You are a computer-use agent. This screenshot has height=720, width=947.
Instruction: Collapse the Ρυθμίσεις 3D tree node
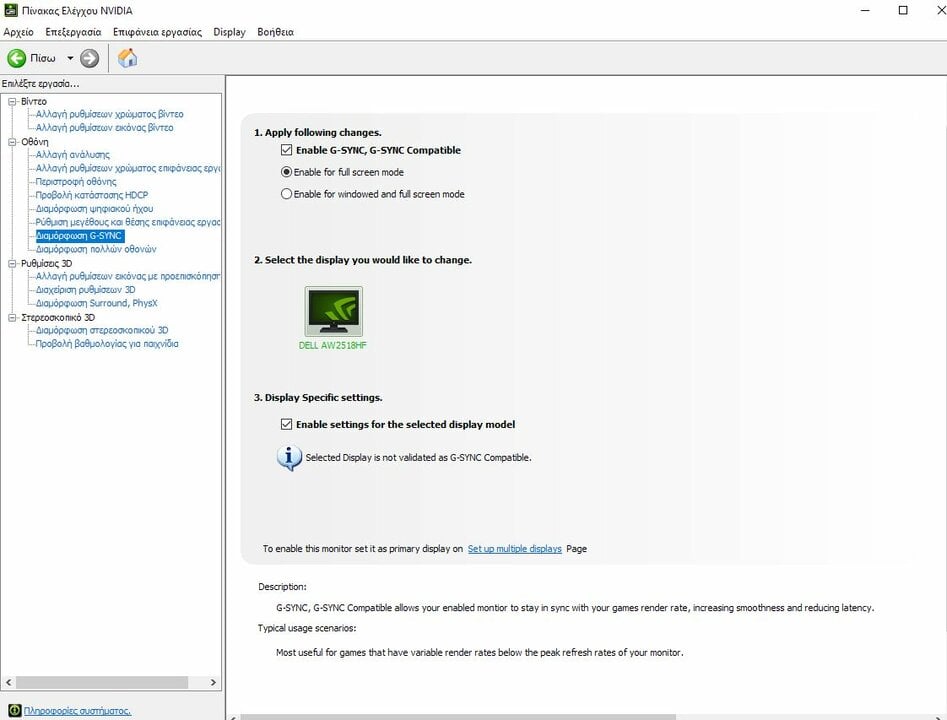click(x=12, y=263)
